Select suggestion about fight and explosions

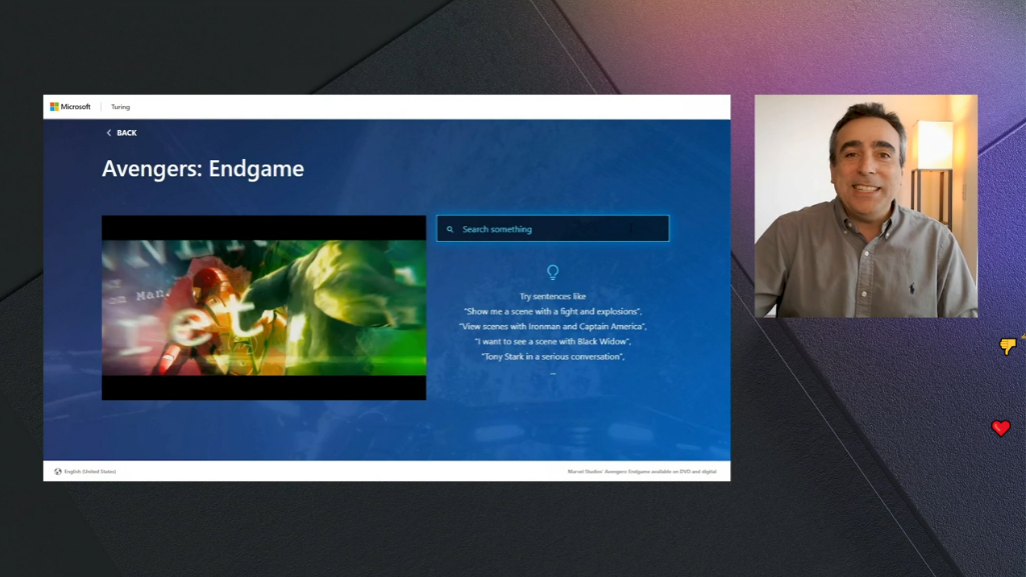point(553,311)
